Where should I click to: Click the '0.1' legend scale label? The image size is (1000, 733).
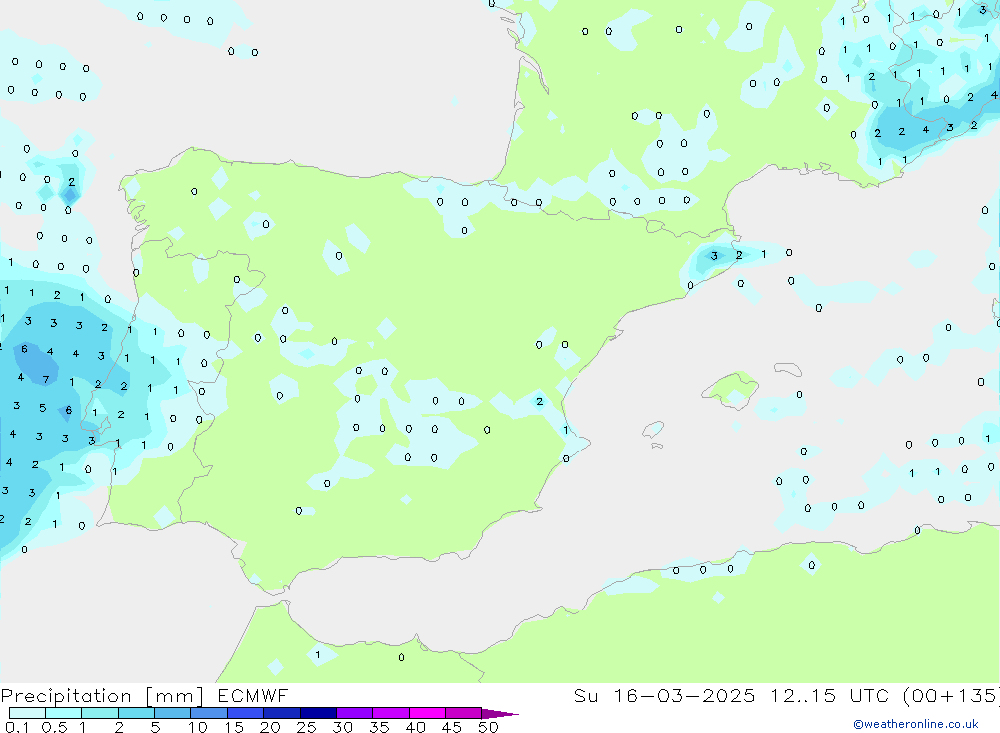17,727
